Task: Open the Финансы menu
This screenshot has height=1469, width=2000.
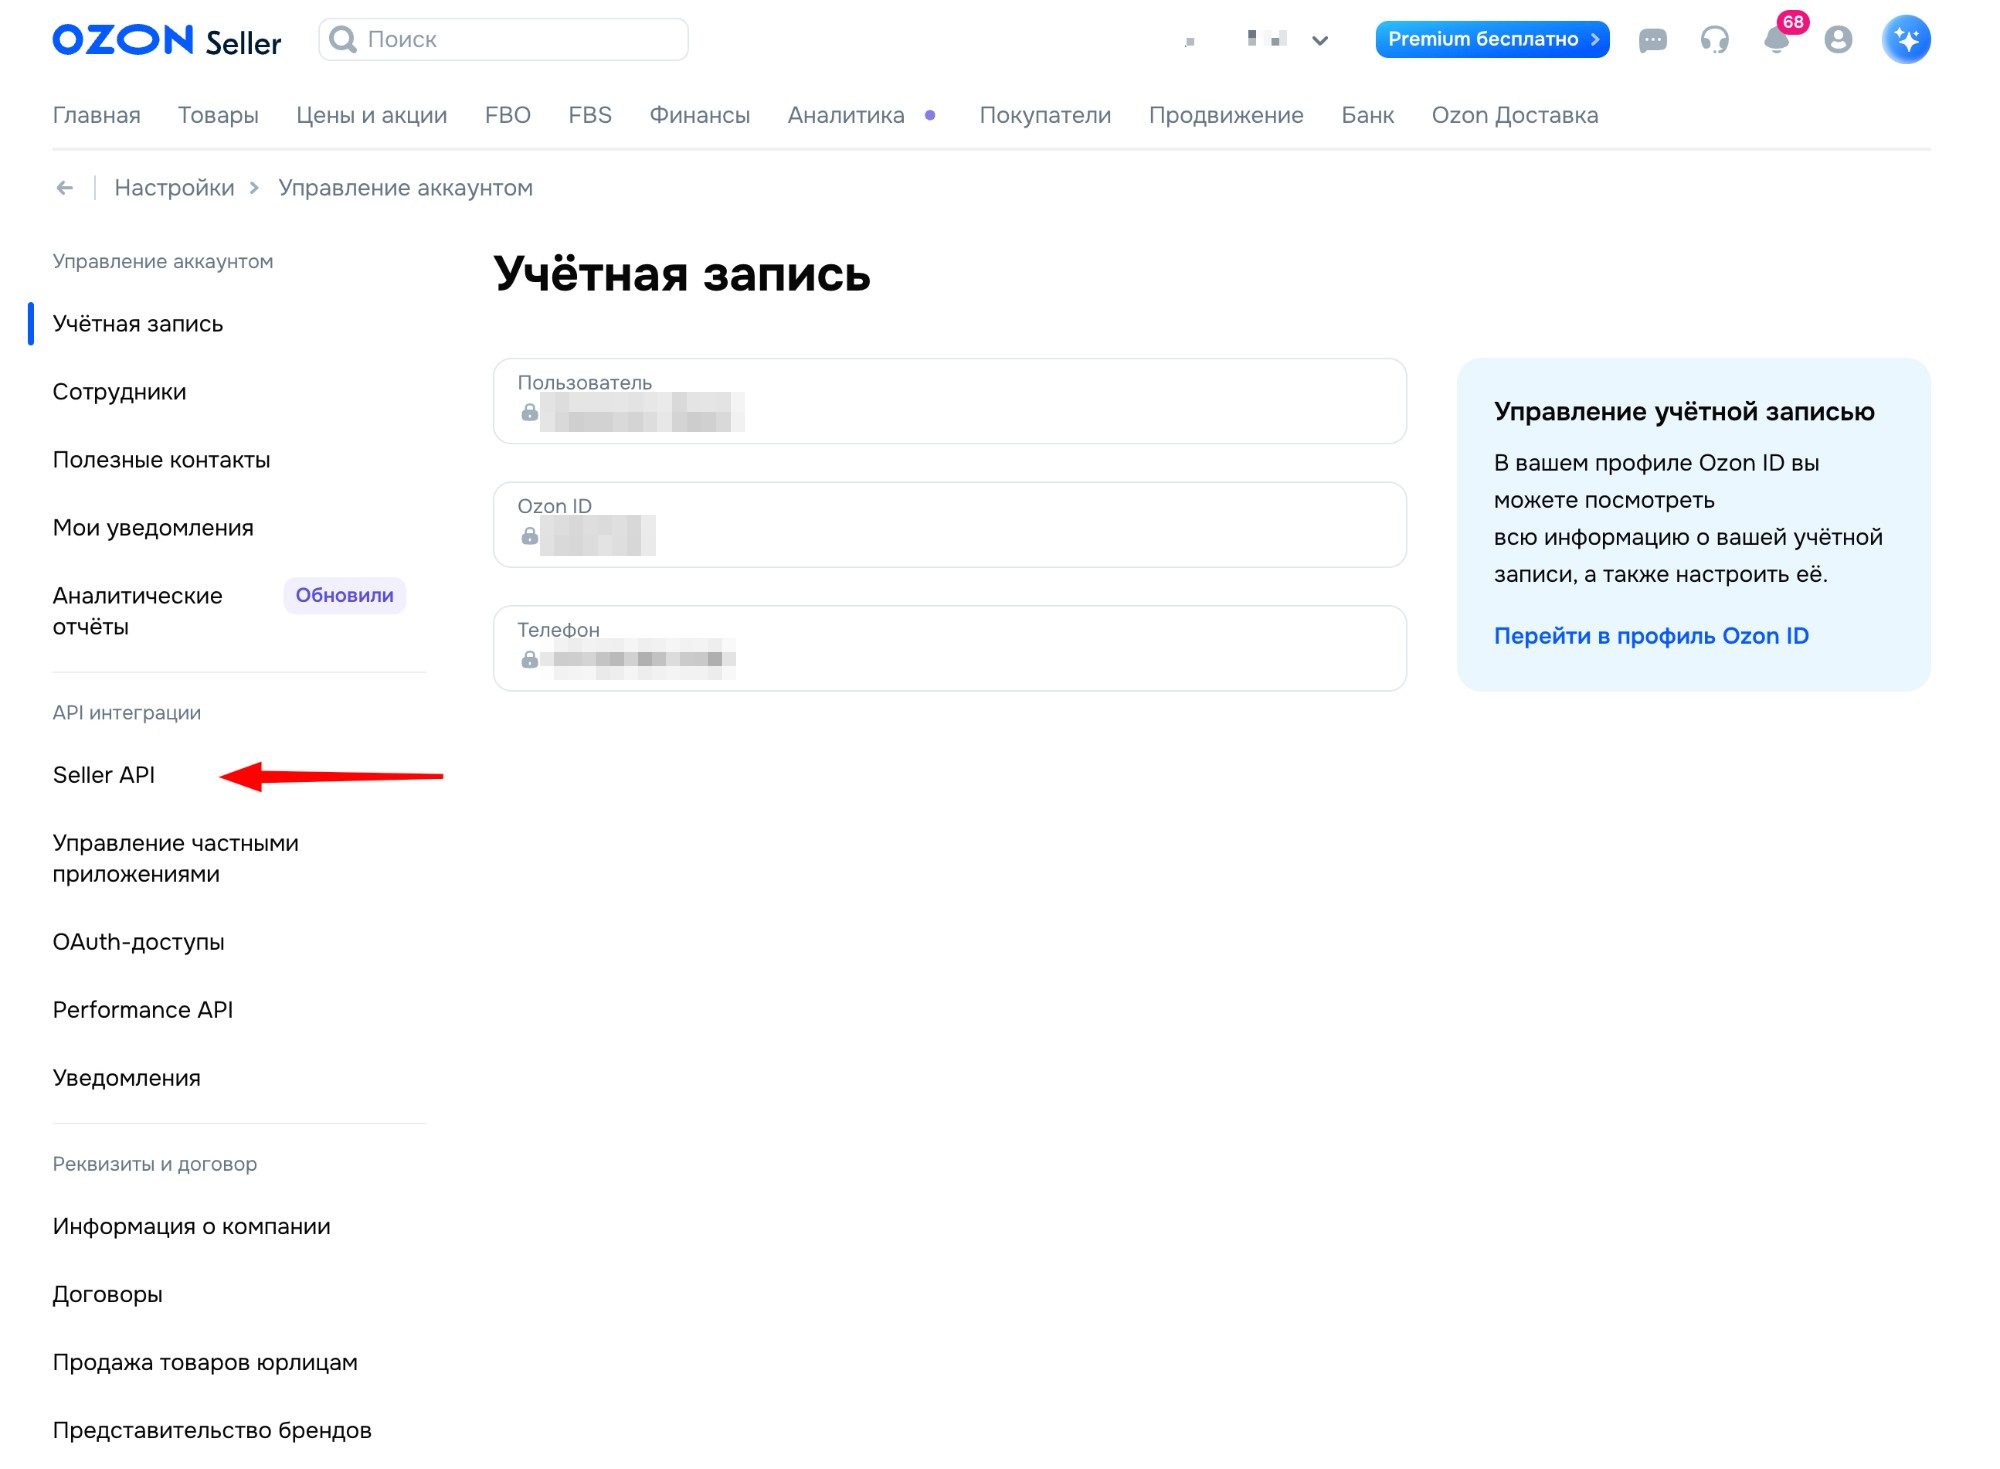Action: (x=700, y=115)
